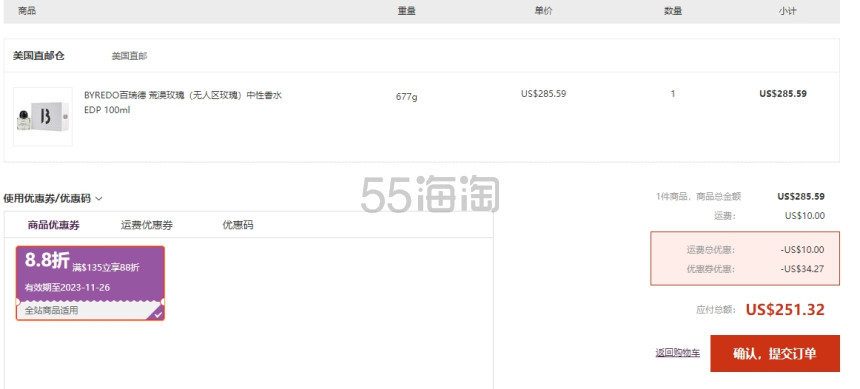Screen dimensions: 860x389
Task: Collapse the 使用优惠券/优惠码 section chevron
Action: 99,199
